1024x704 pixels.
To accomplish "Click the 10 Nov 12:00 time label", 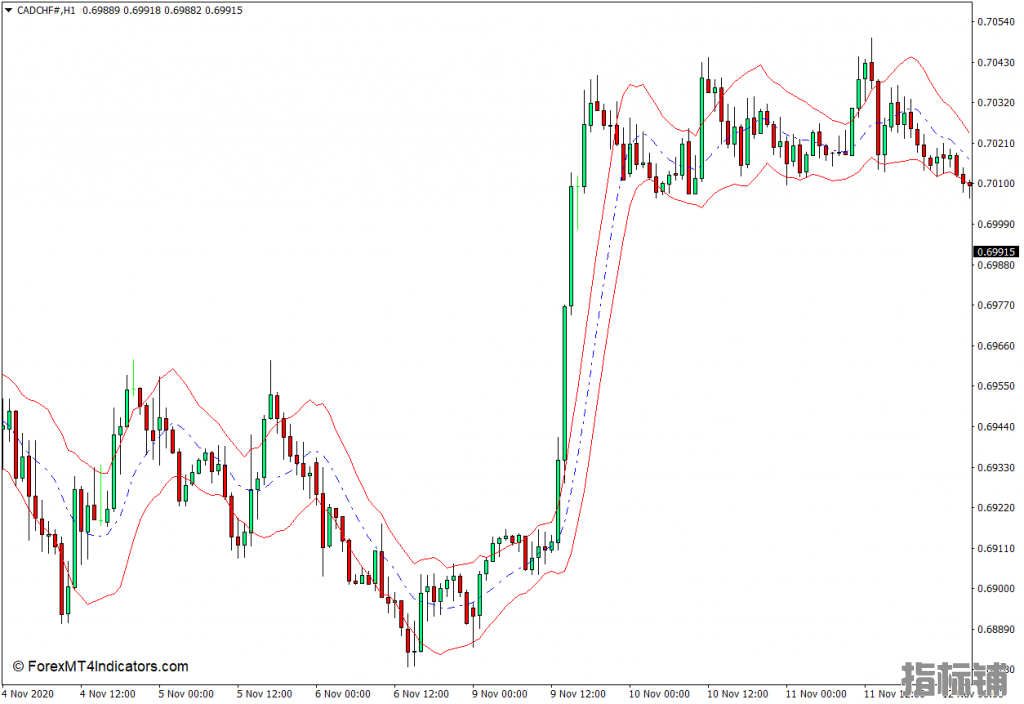I will [x=737, y=694].
